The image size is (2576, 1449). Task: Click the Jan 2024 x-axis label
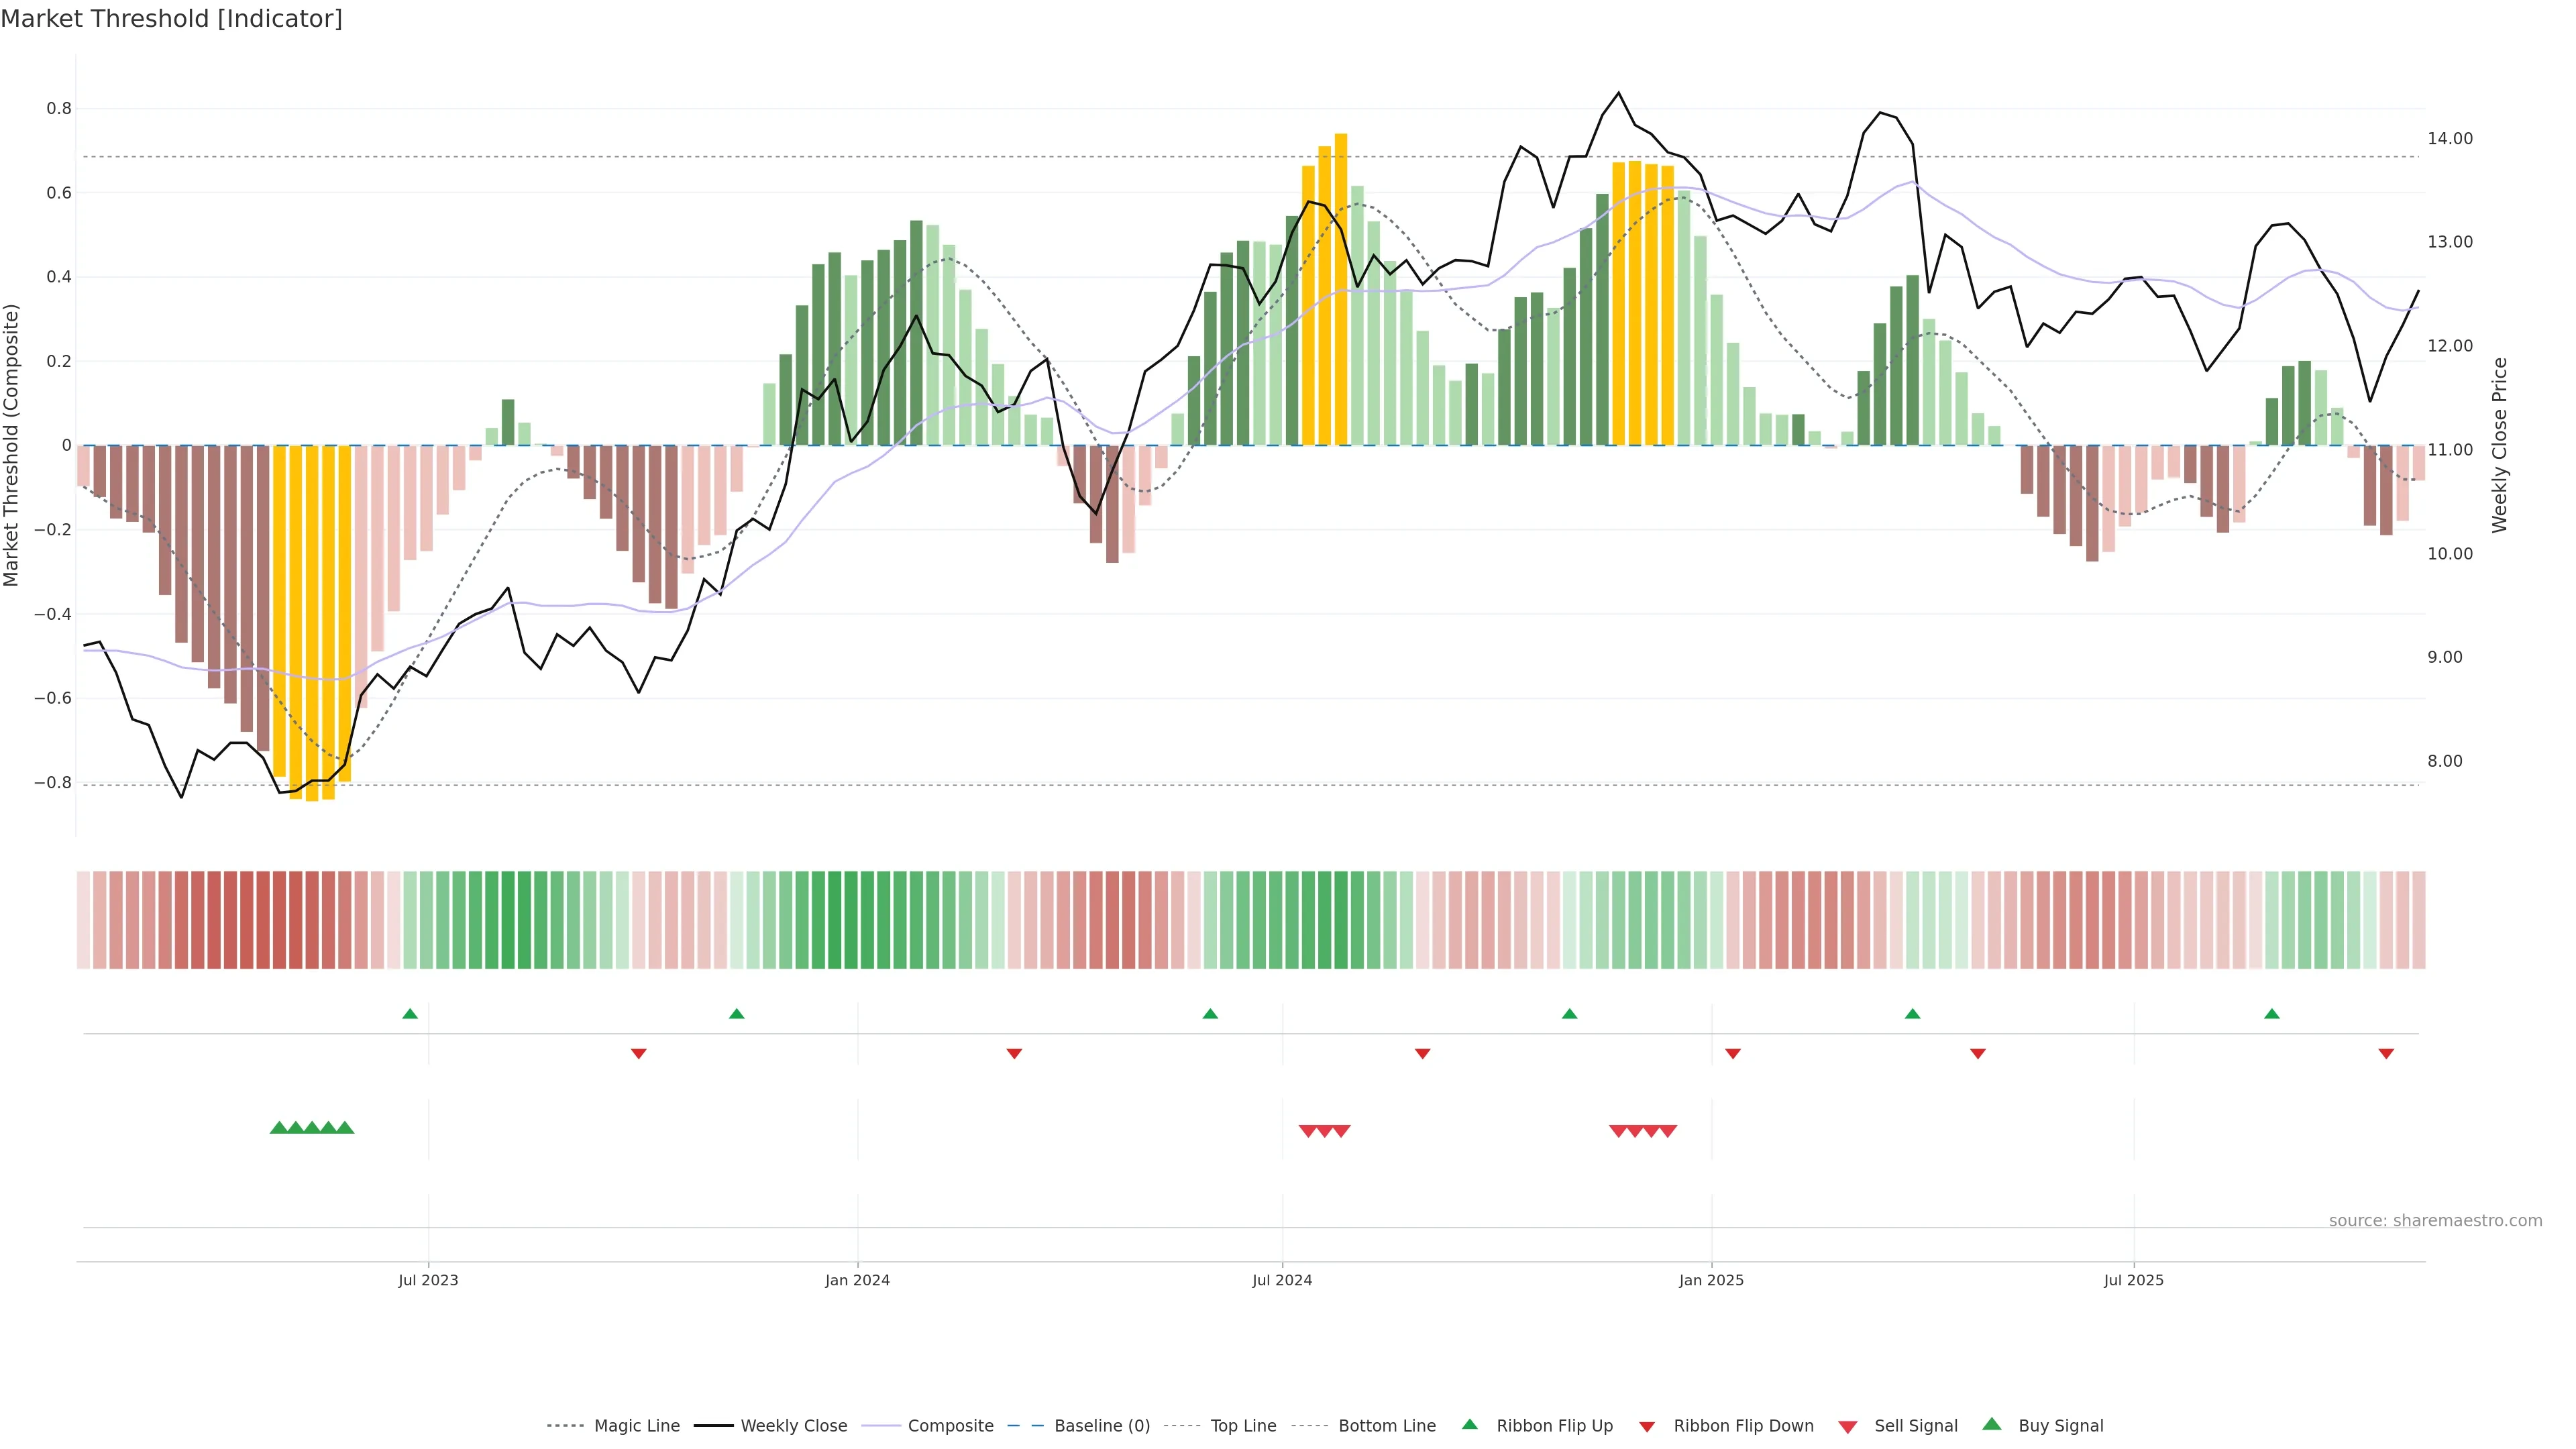tap(857, 1280)
